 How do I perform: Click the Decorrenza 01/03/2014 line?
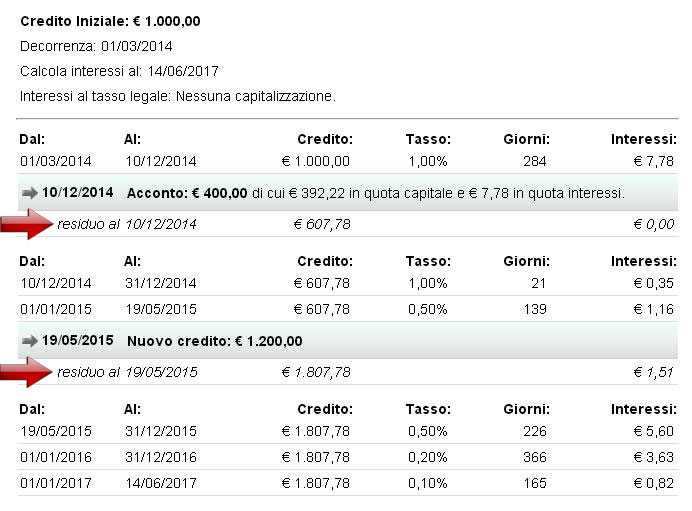tap(96, 46)
